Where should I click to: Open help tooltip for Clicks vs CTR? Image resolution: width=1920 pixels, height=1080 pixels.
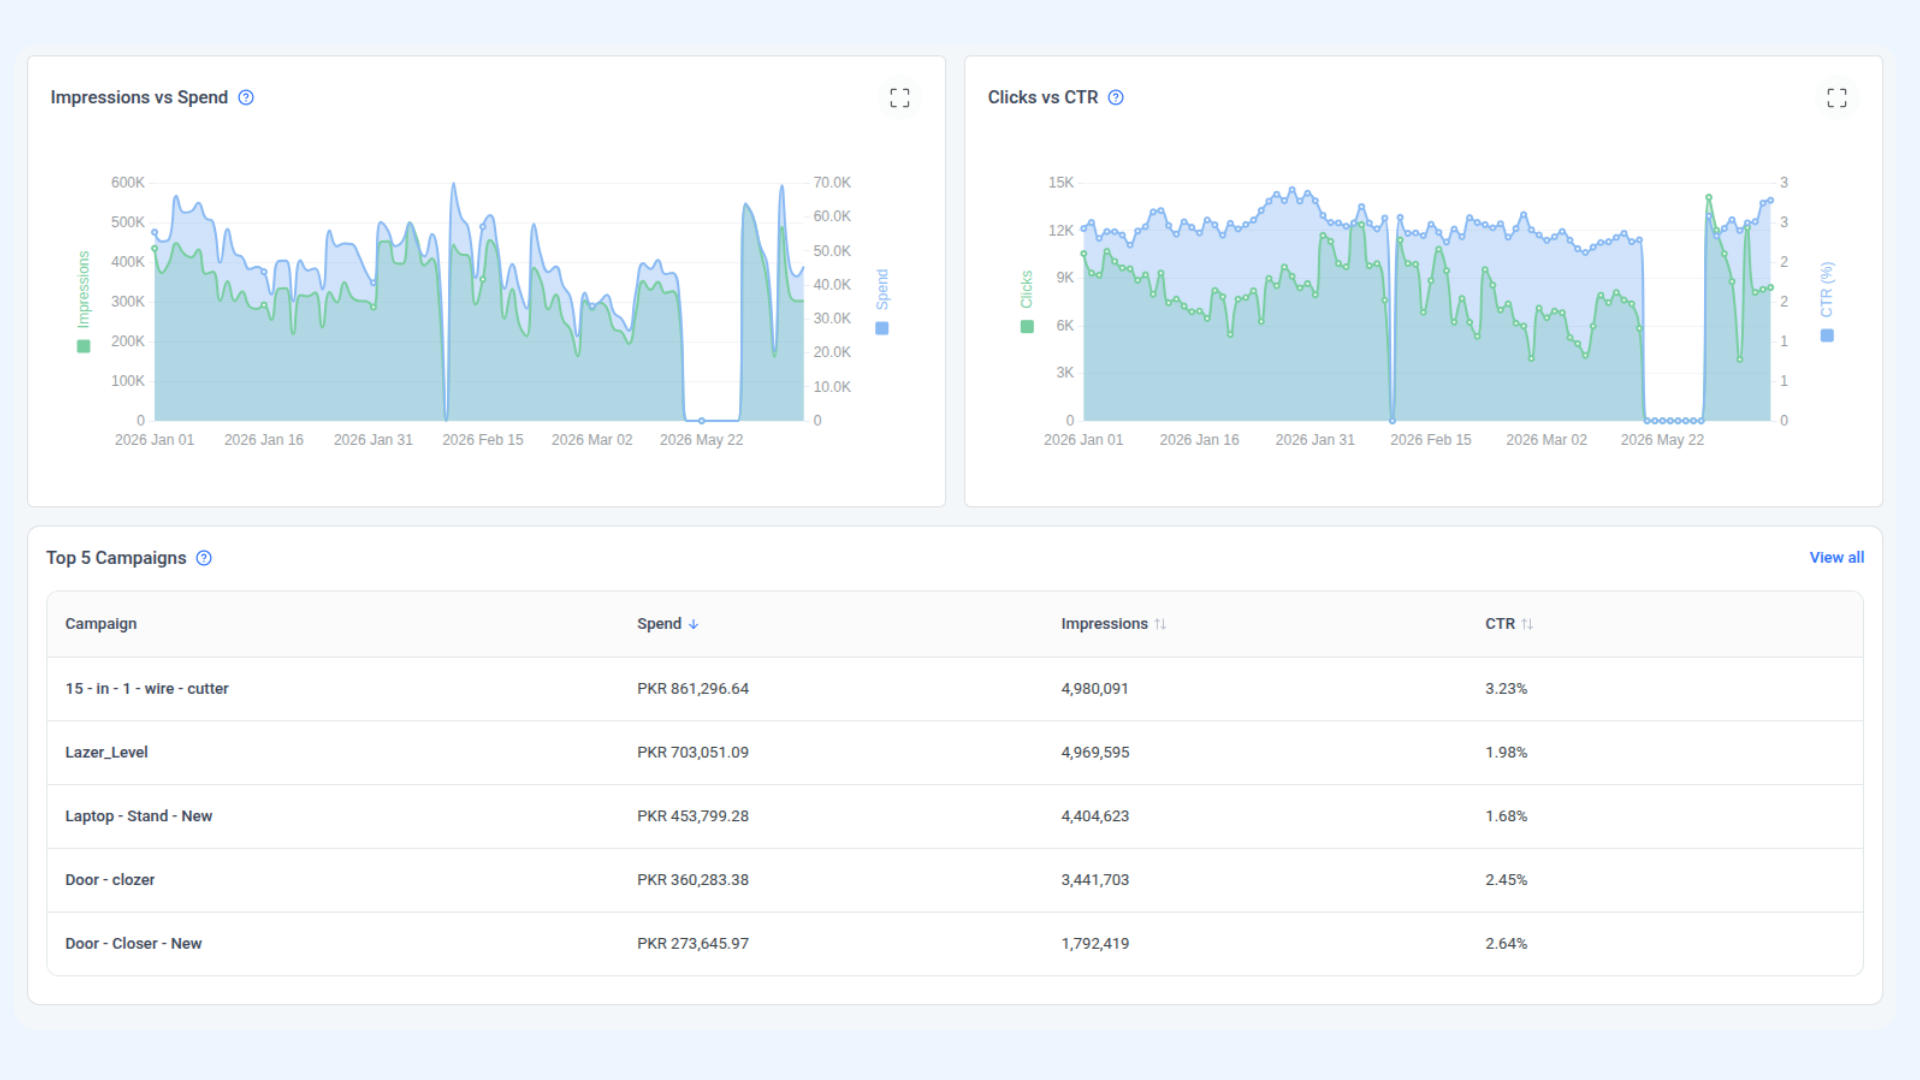1116,97
